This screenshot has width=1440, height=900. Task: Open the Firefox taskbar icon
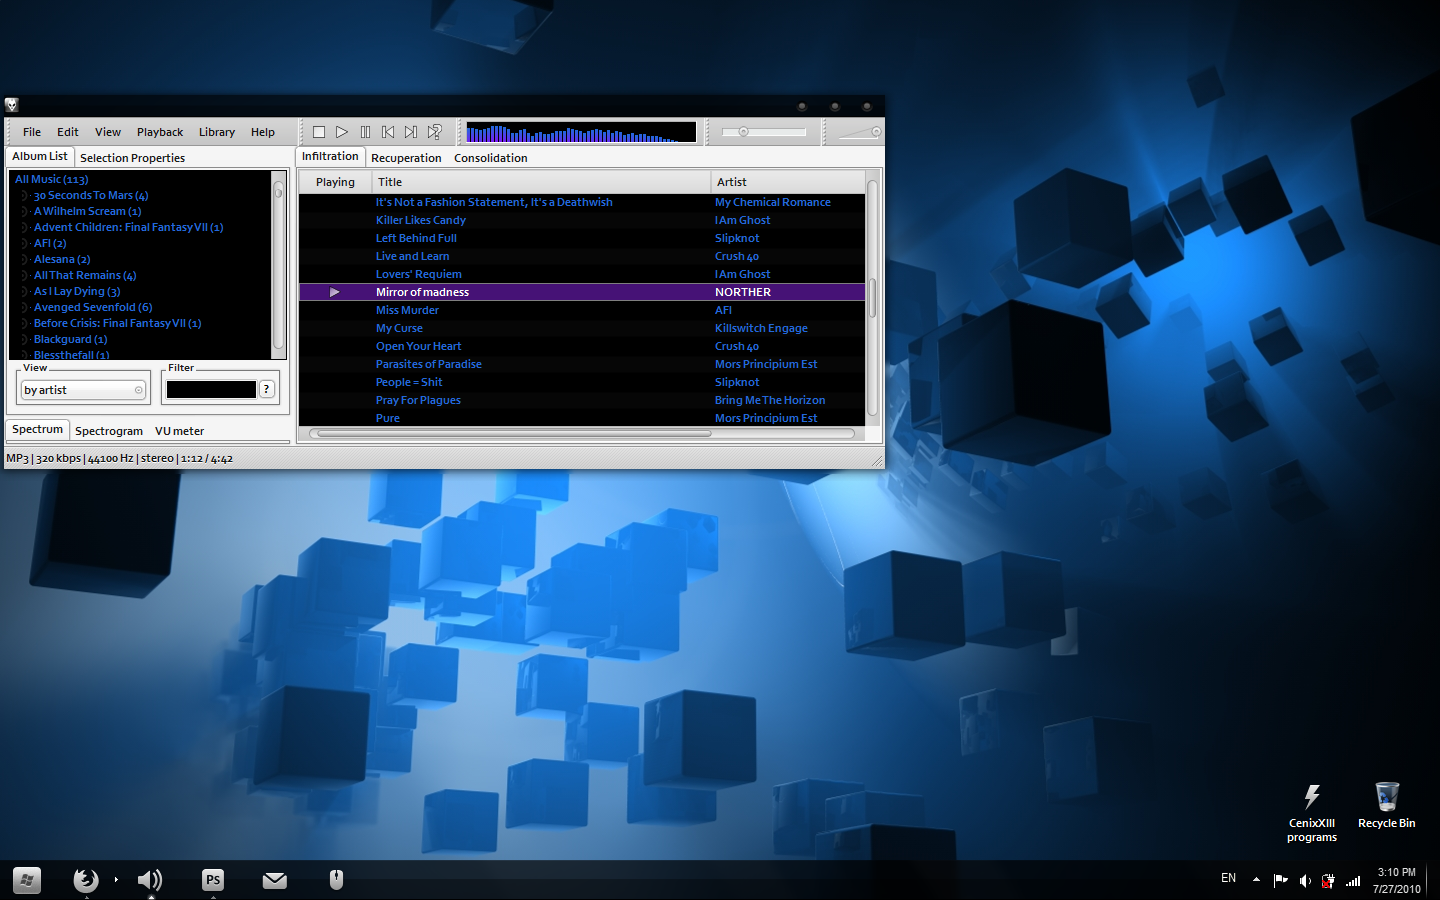(86, 880)
